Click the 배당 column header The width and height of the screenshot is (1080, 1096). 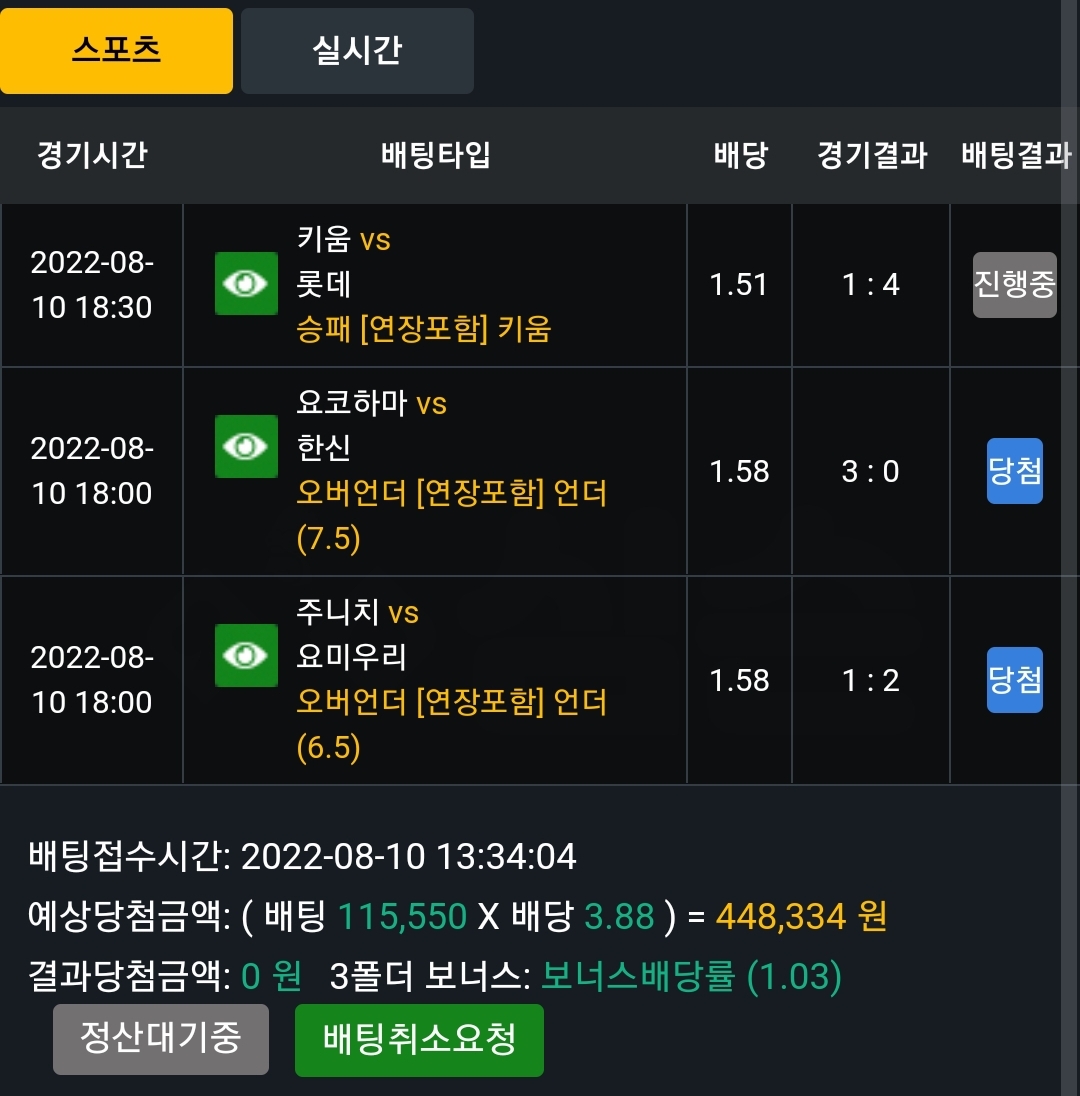tap(740, 155)
